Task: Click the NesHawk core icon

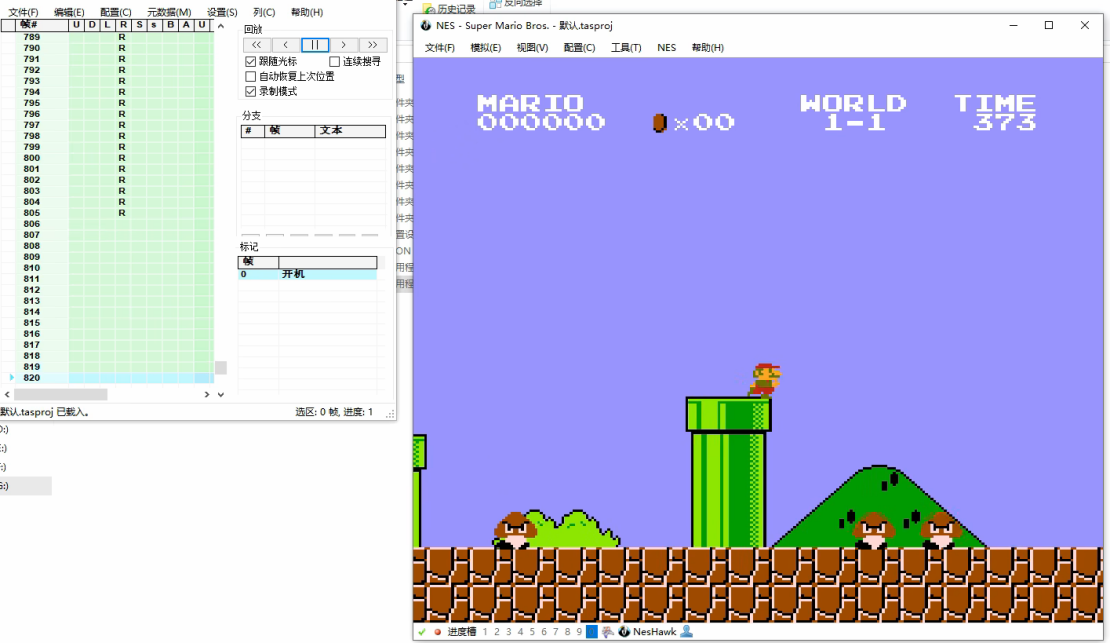Action: [x=624, y=632]
